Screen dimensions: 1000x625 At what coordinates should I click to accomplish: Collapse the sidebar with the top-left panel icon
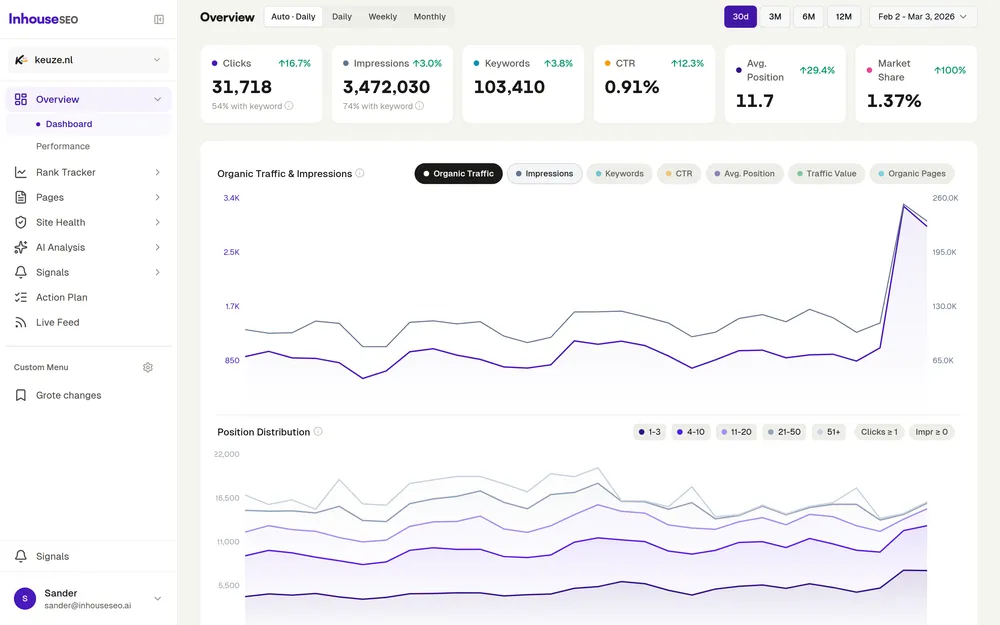click(158, 19)
